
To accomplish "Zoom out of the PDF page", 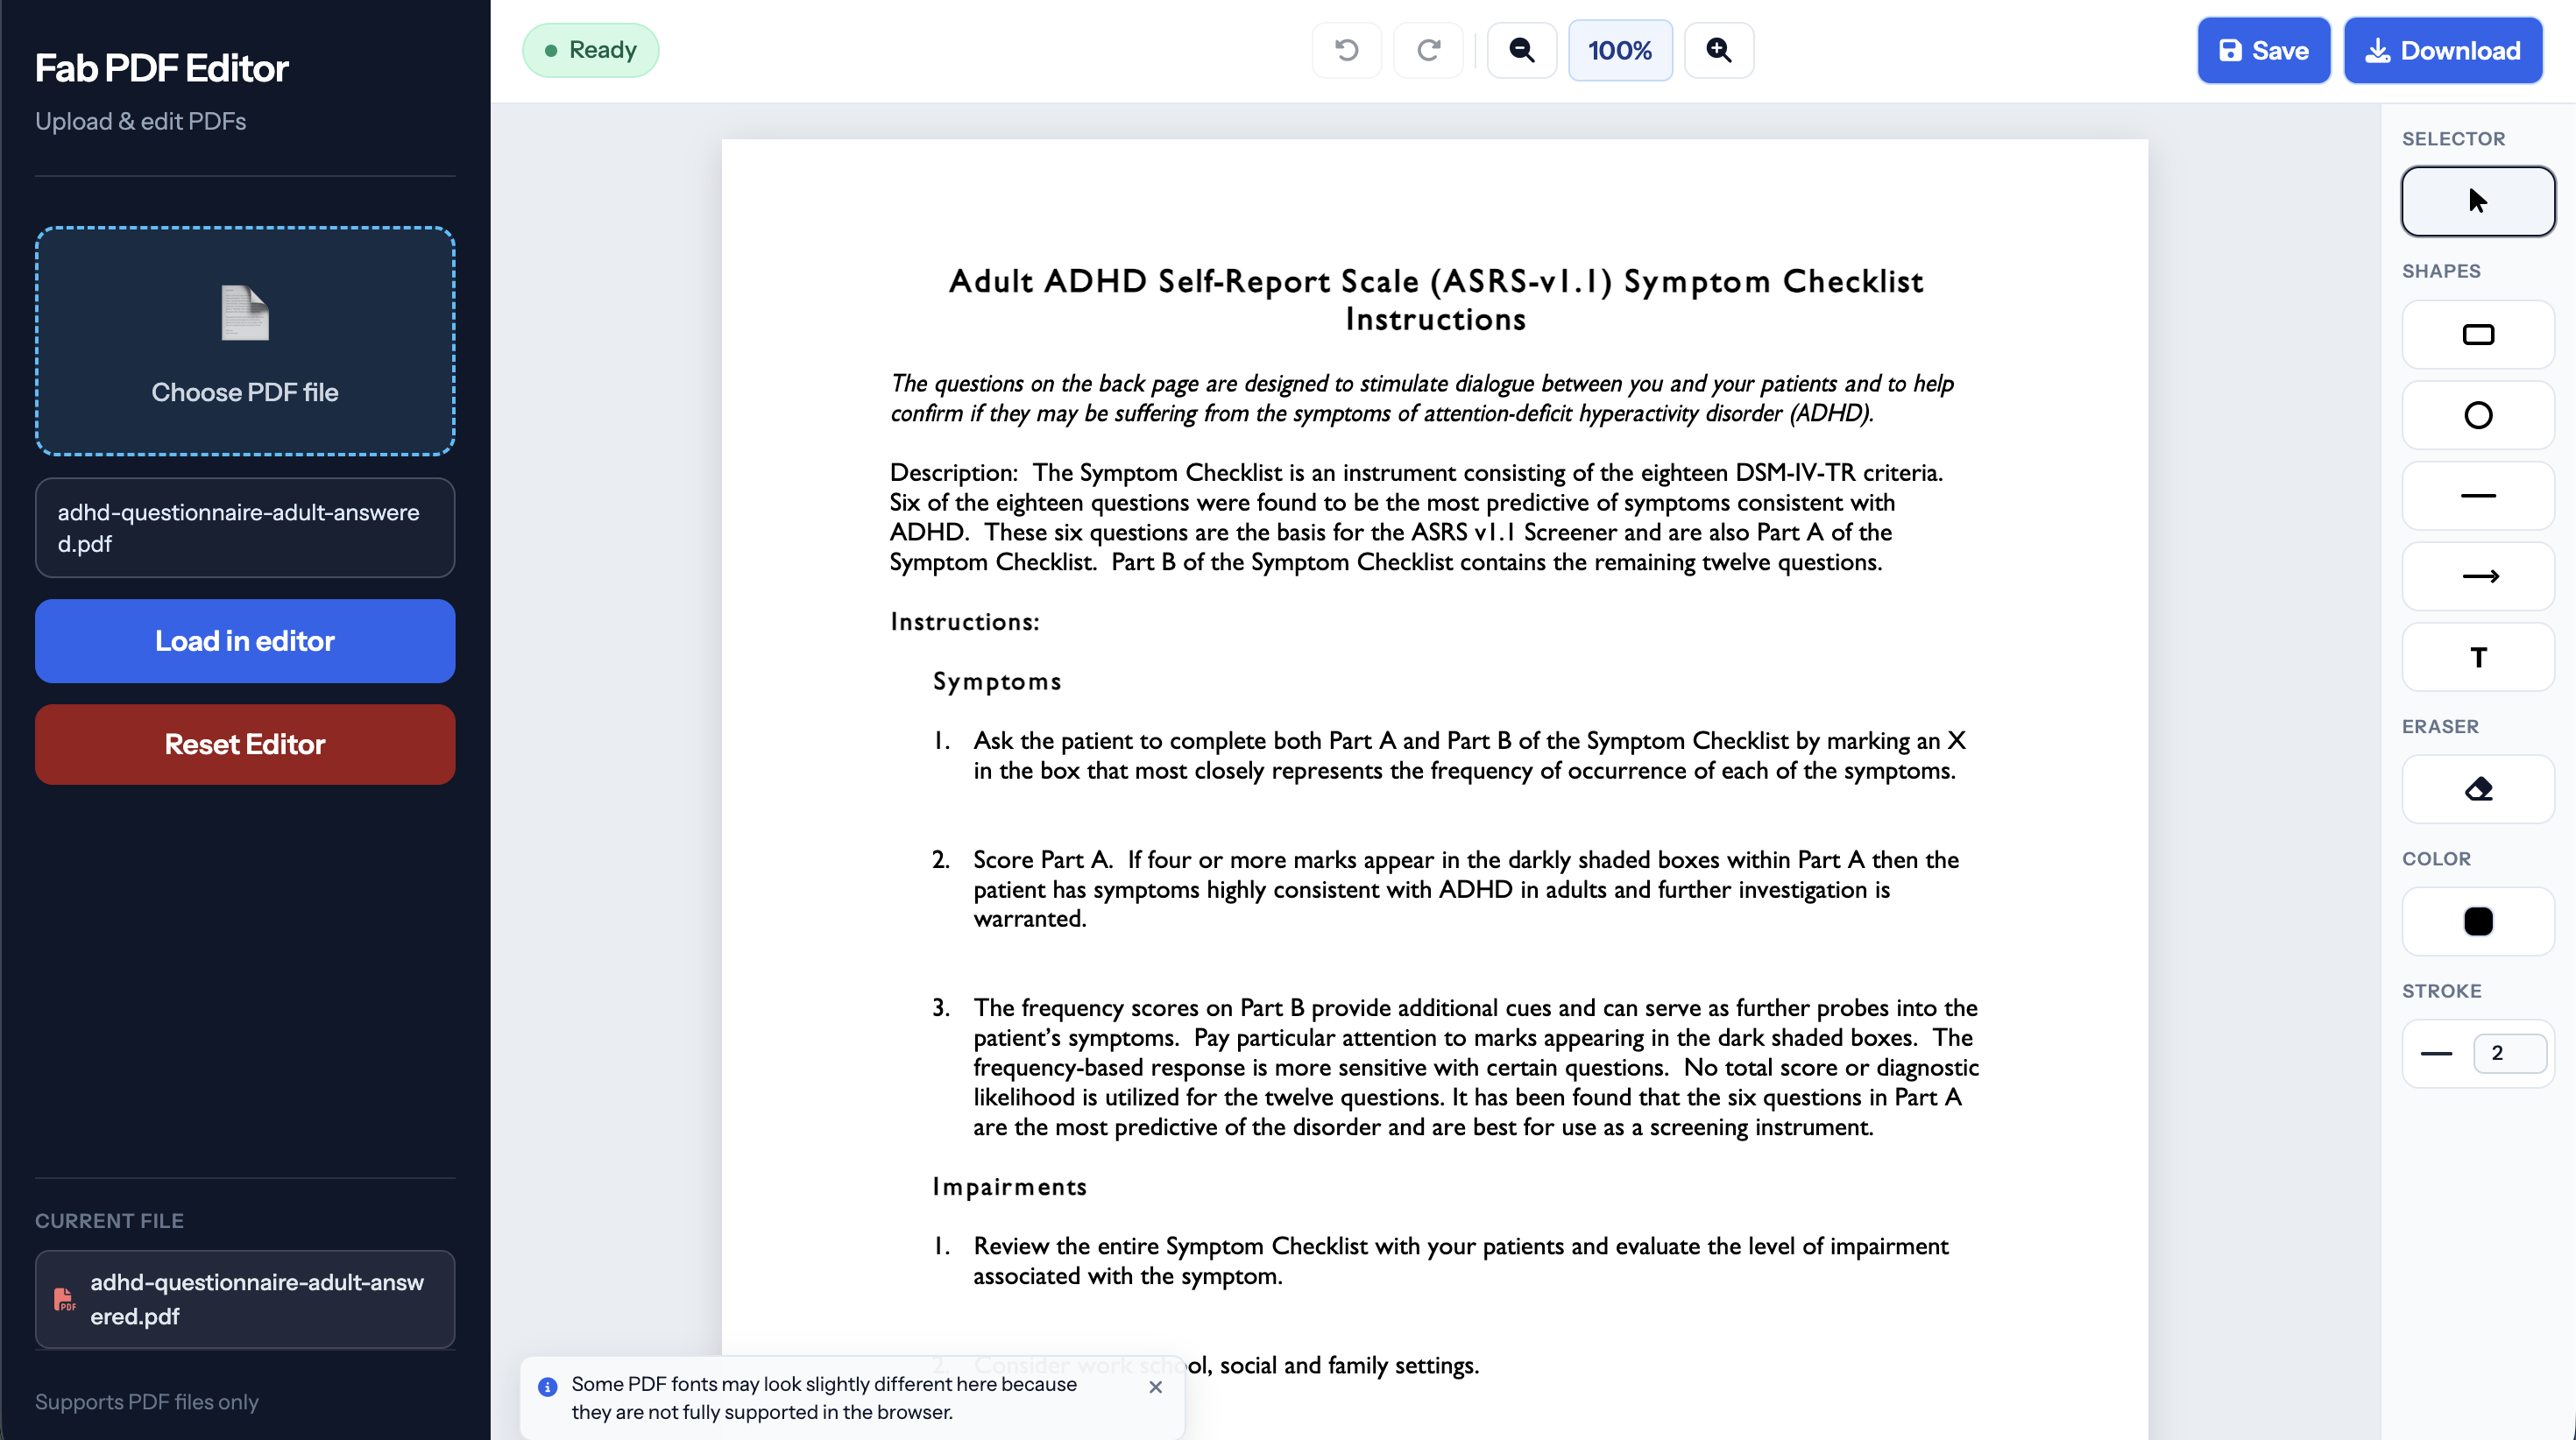I will (1521, 50).
